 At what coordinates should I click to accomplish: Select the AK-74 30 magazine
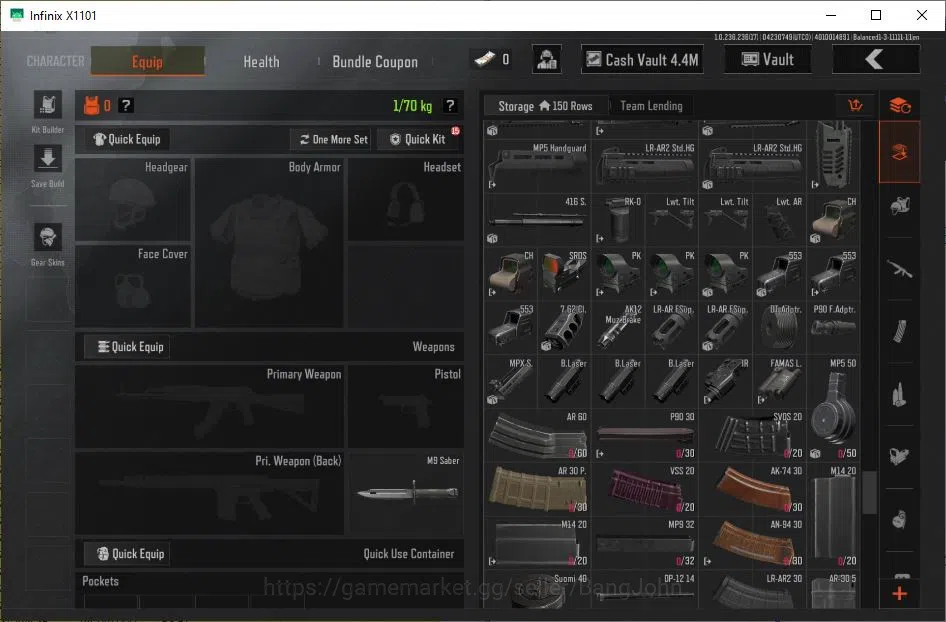point(753,489)
